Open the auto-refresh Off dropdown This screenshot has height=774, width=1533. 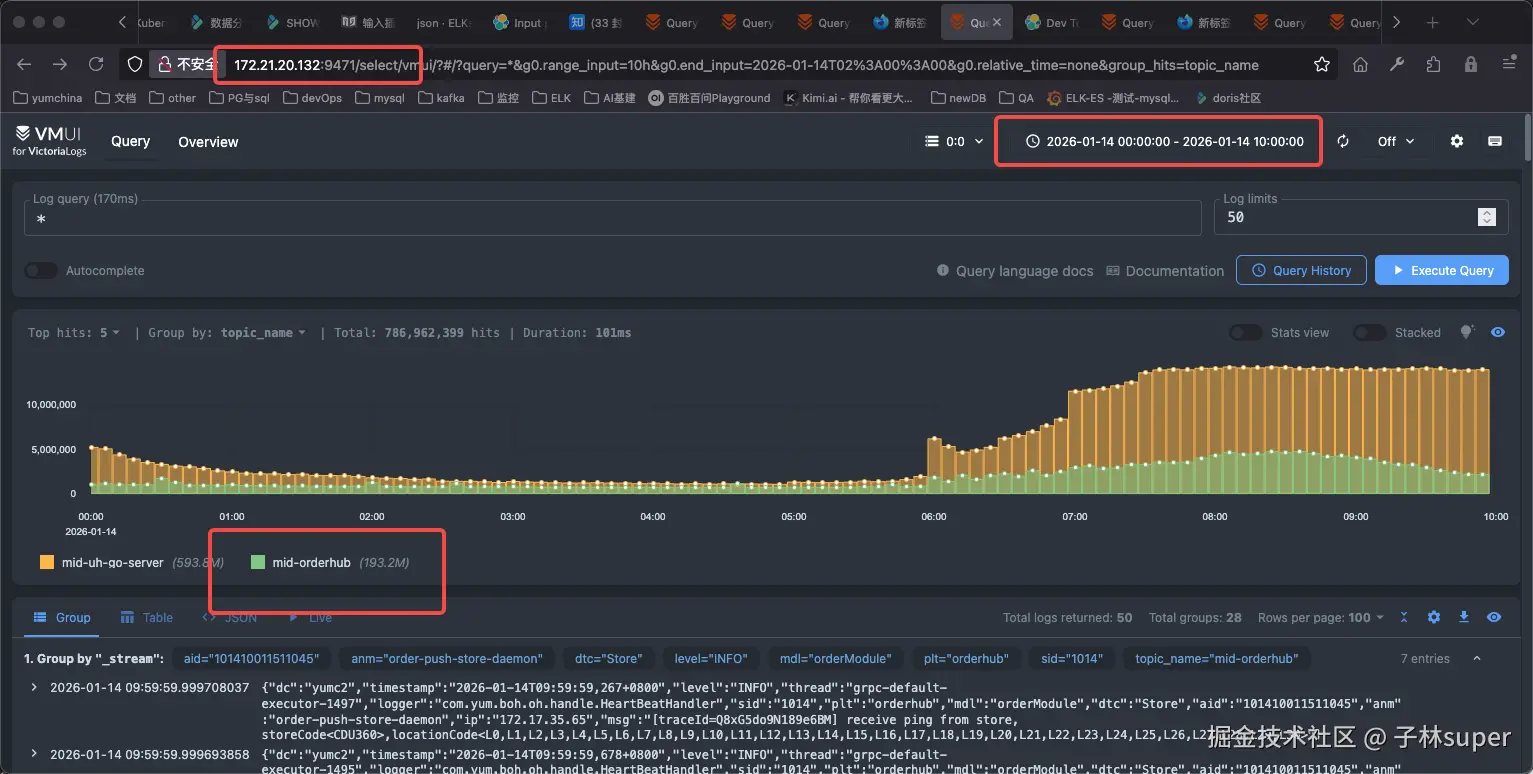click(x=1396, y=142)
